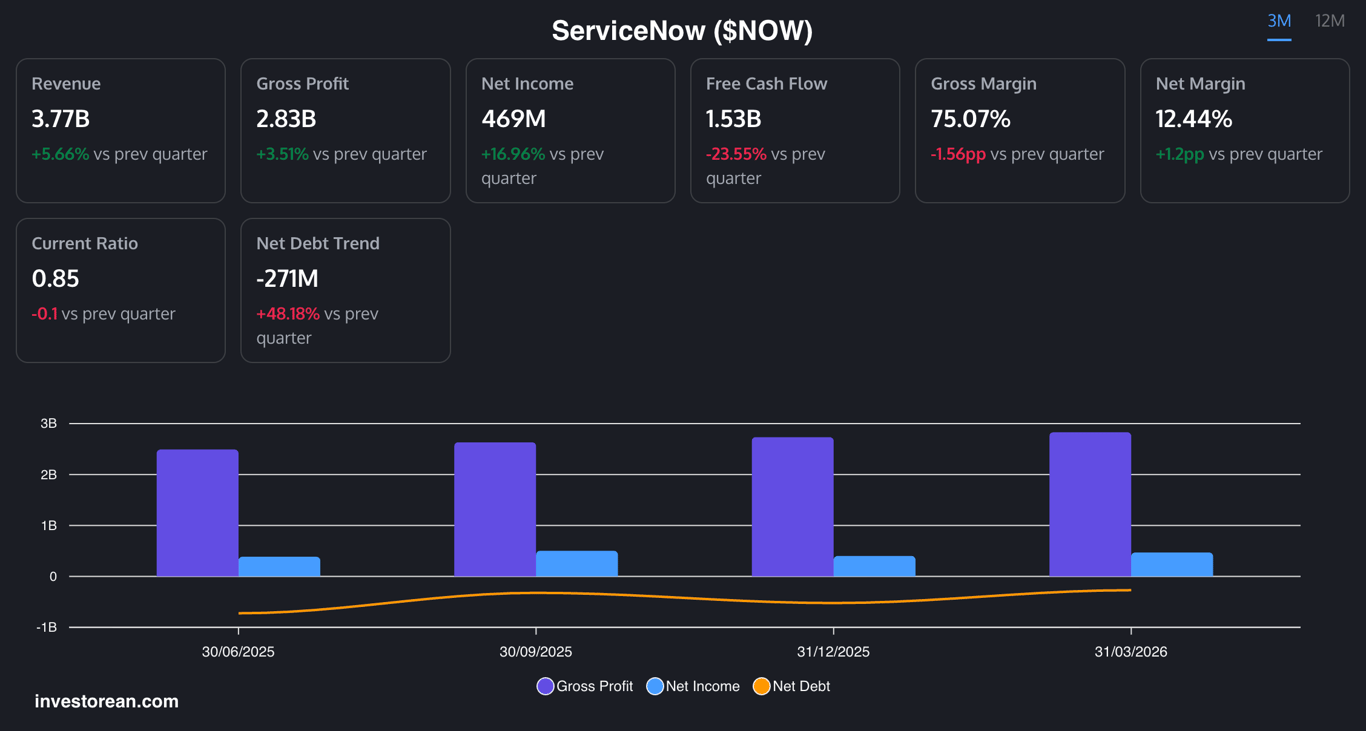1366x731 pixels.
Task: Click the "Revenue" card heading
Action: pos(66,84)
